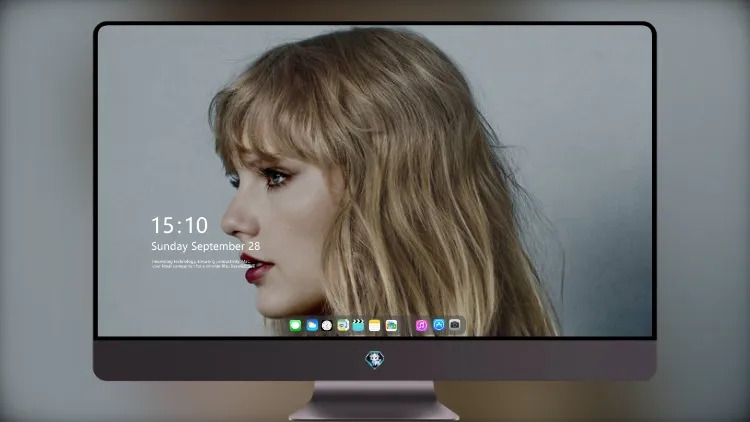750x422 pixels.
Task: Open the yellow Notes app in dock
Action: (x=375, y=325)
